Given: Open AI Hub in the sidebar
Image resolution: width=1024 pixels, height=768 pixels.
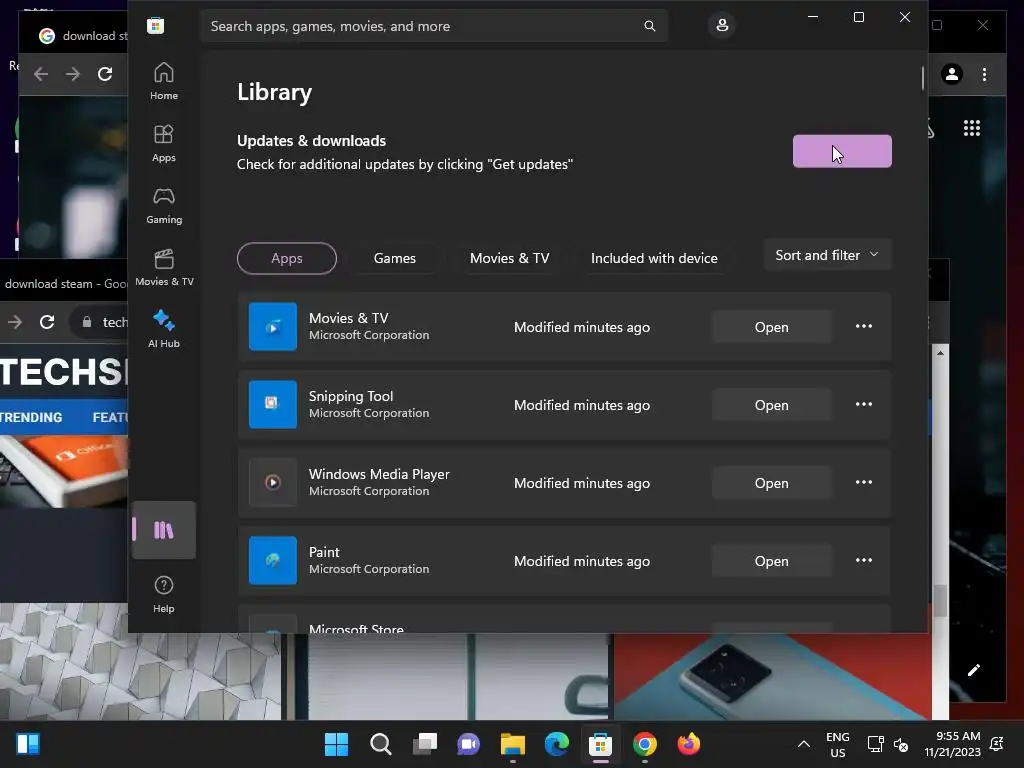Looking at the screenshot, I should tap(163, 329).
